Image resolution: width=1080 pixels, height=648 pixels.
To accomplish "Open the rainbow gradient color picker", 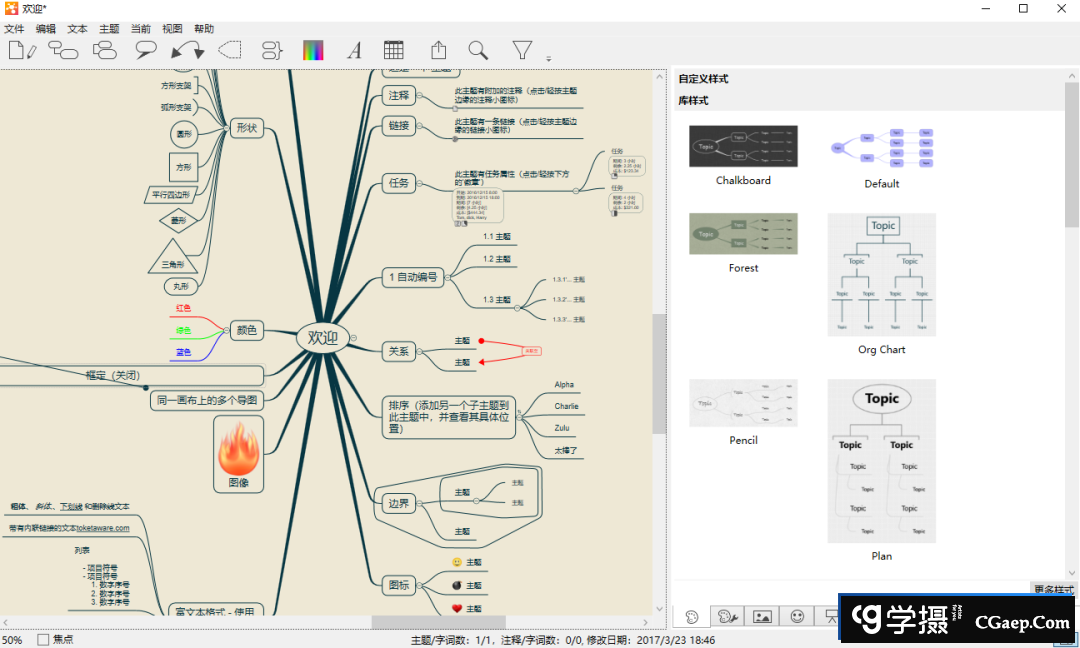I will (313, 49).
